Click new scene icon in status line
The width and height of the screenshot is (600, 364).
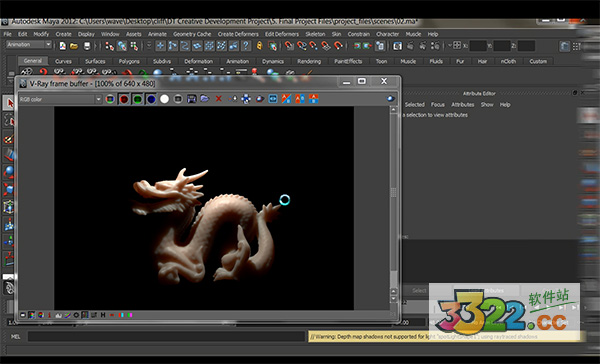click(x=62, y=46)
